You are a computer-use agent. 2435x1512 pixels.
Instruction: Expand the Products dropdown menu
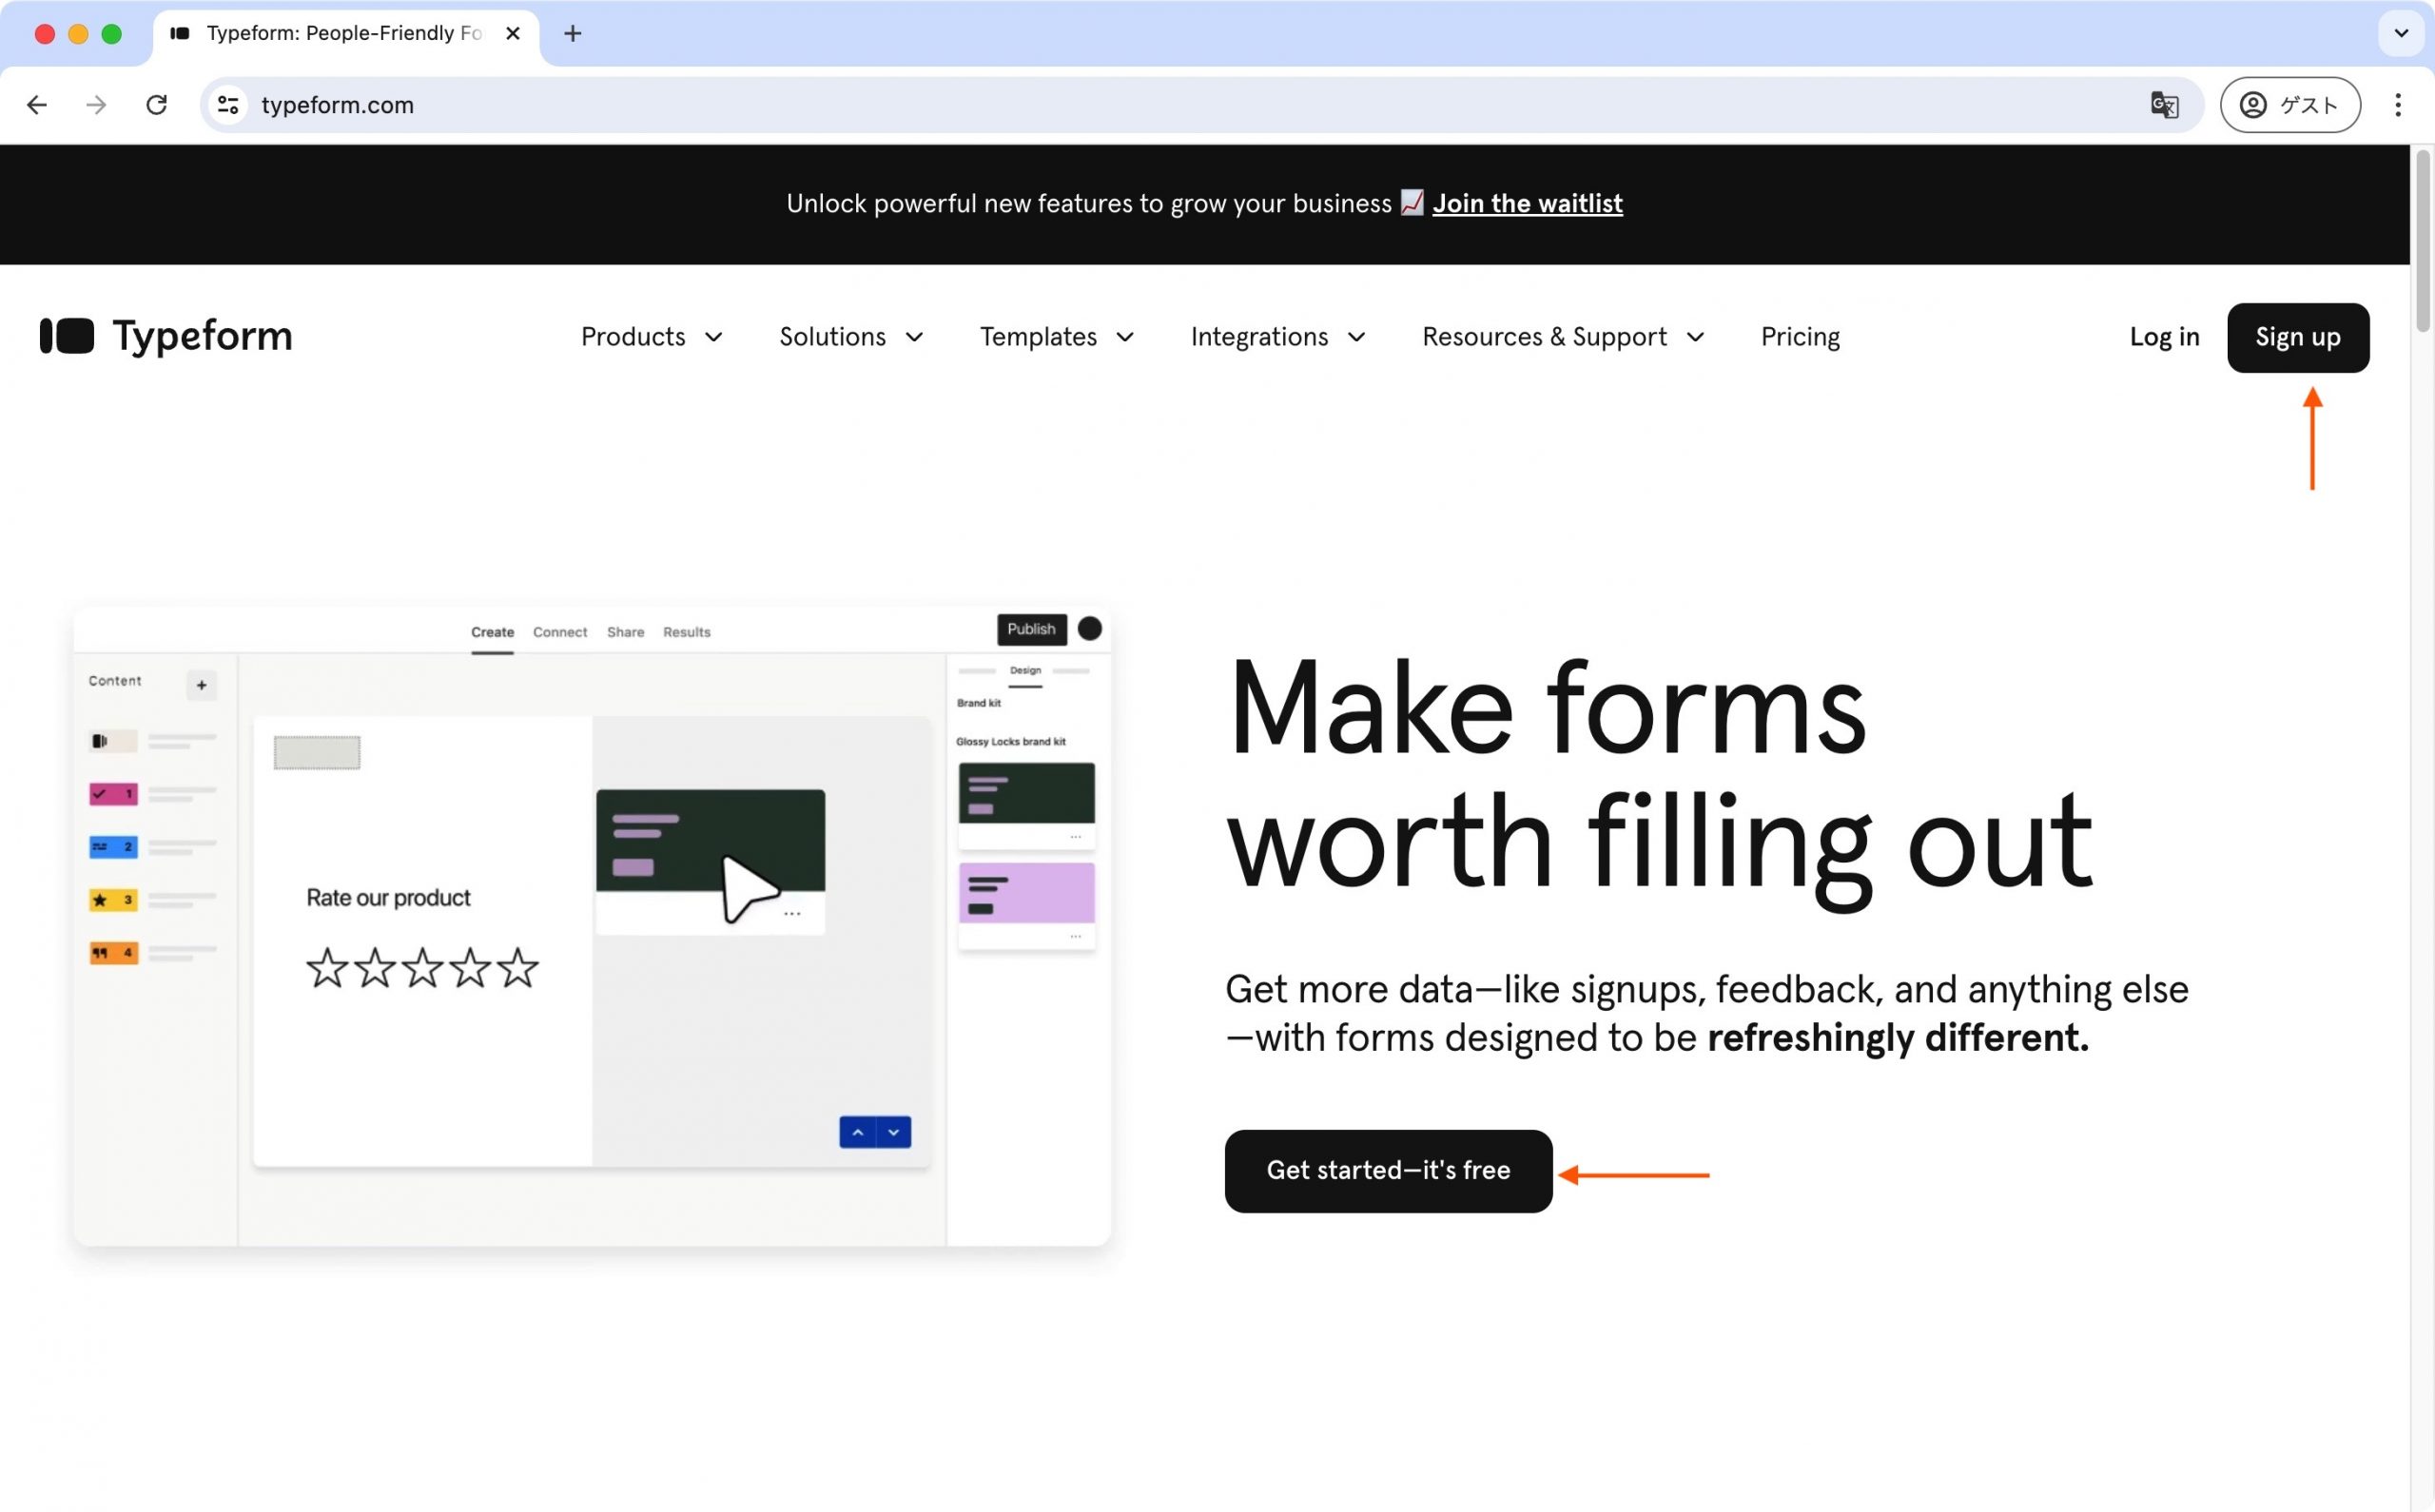point(653,338)
